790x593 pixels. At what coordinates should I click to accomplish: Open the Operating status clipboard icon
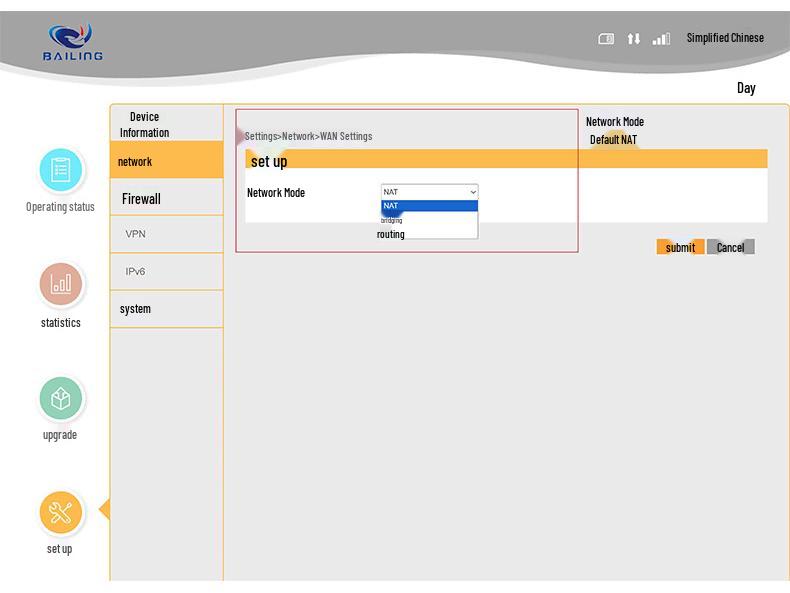pyautogui.click(x=61, y=170)
